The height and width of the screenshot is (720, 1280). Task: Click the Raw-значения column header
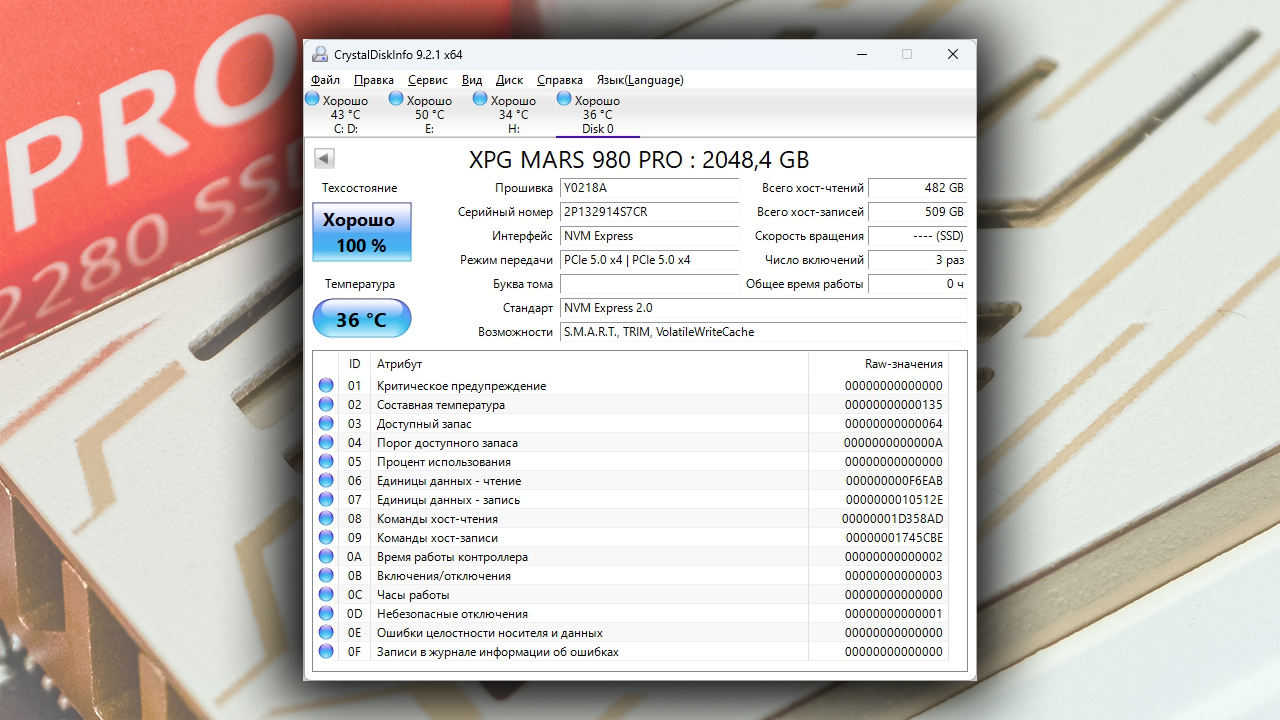tap(903, 364)
